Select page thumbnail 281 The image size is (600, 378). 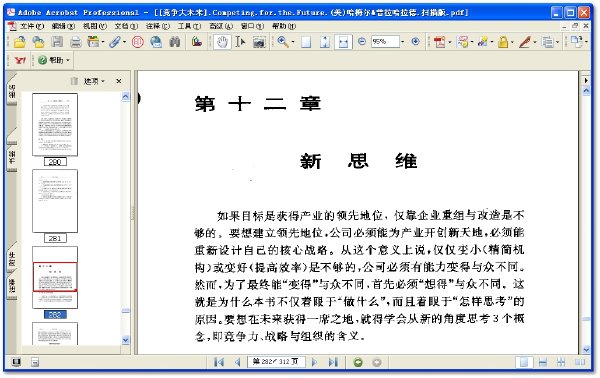click(55, 201)
